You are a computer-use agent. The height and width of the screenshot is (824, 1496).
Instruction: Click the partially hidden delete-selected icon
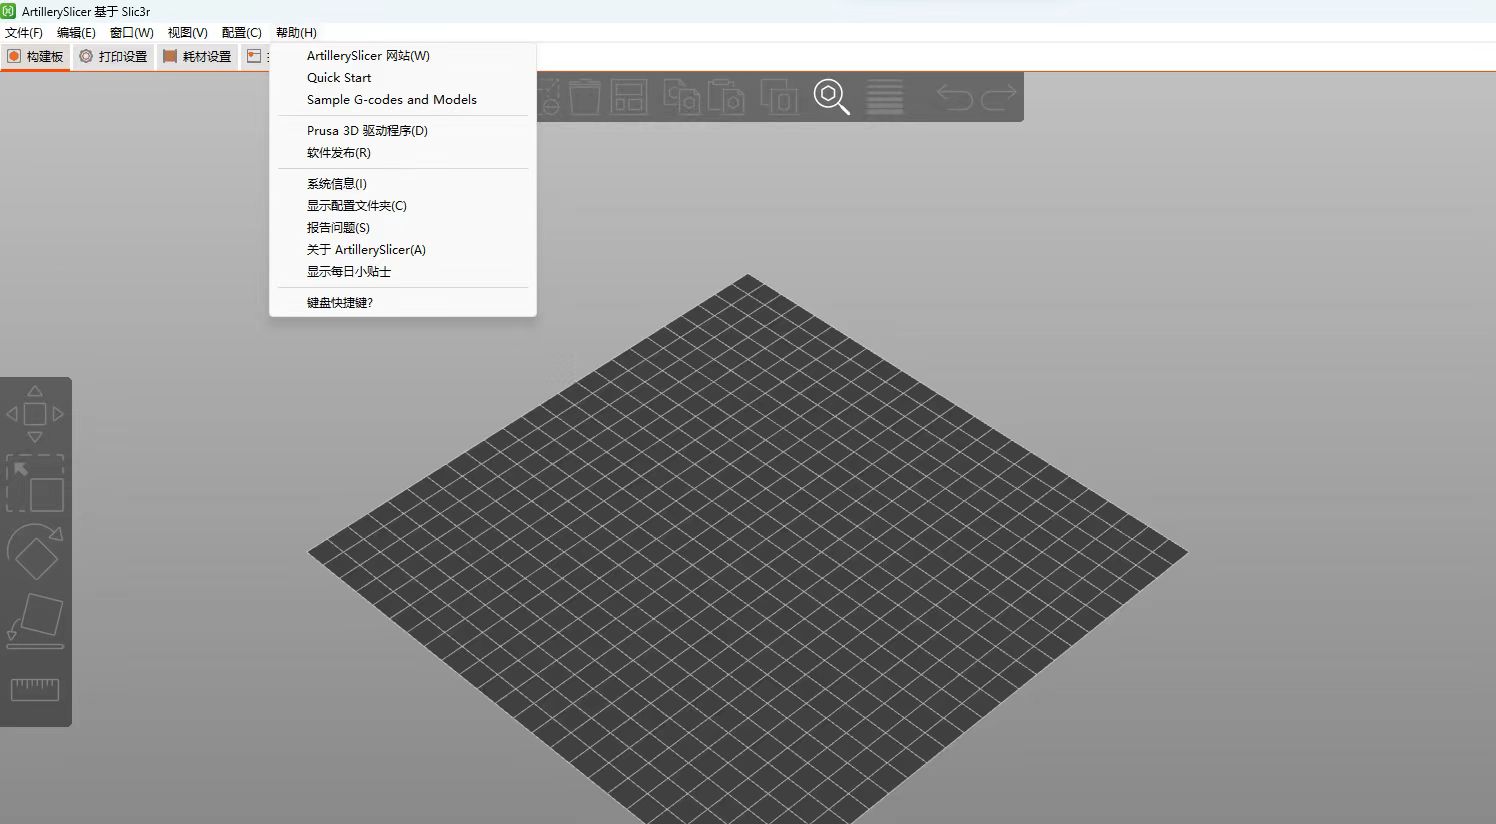pyautogui.click(x=549, y=97)
